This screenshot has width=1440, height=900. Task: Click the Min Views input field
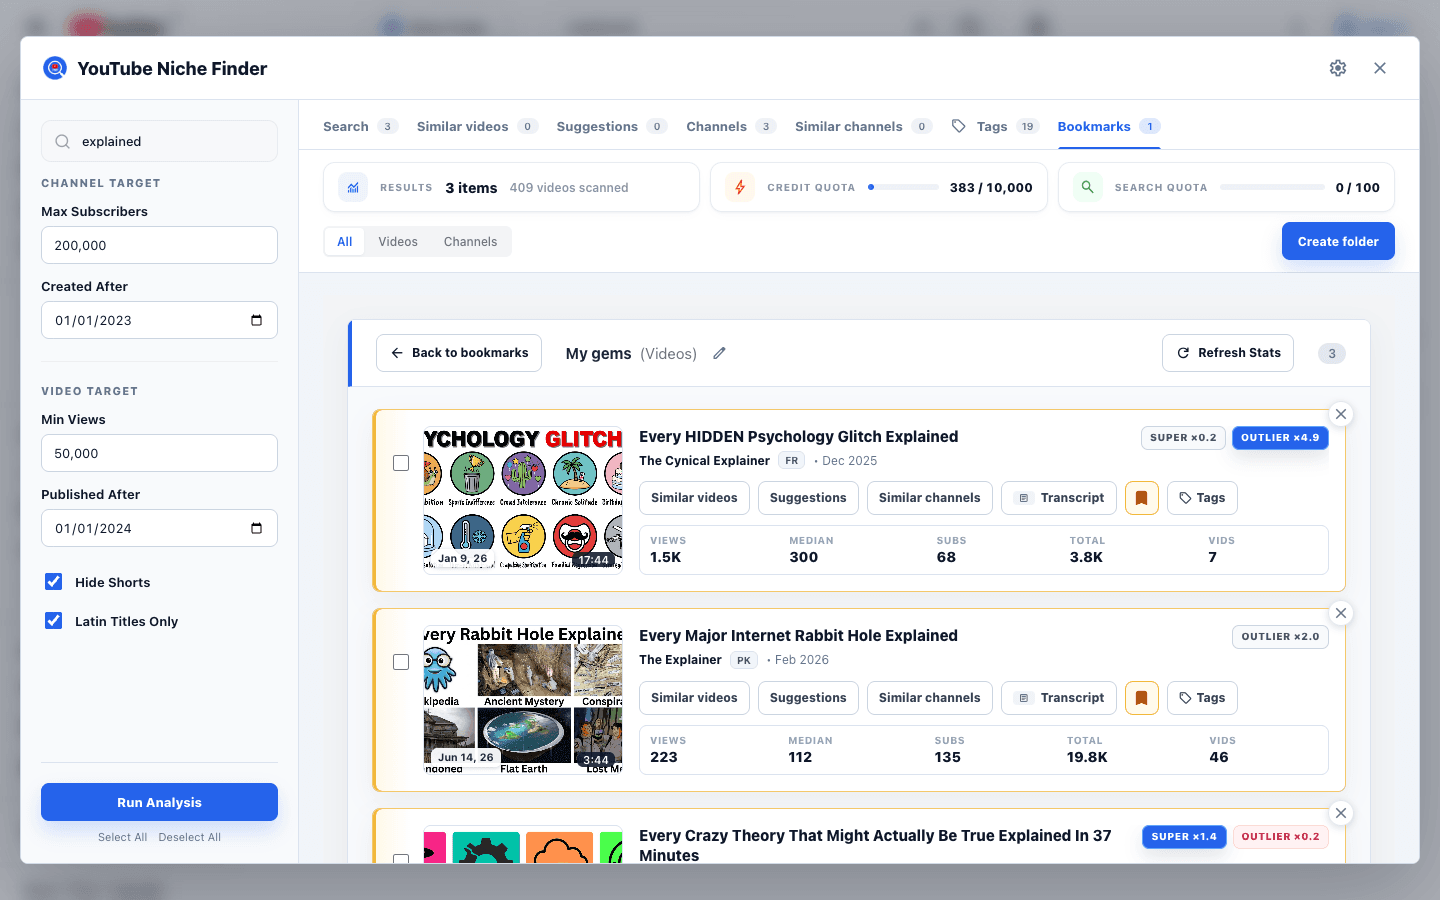point(159,453)
